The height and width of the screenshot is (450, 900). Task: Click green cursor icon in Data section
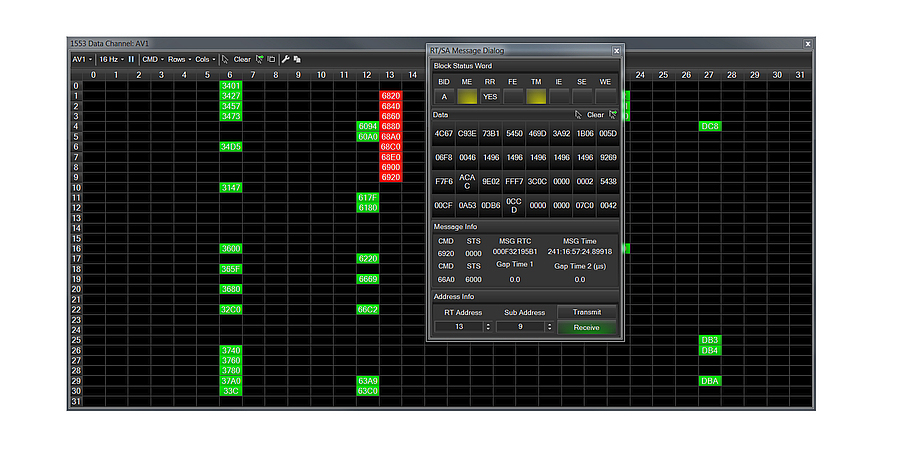(x=613, y=115)
